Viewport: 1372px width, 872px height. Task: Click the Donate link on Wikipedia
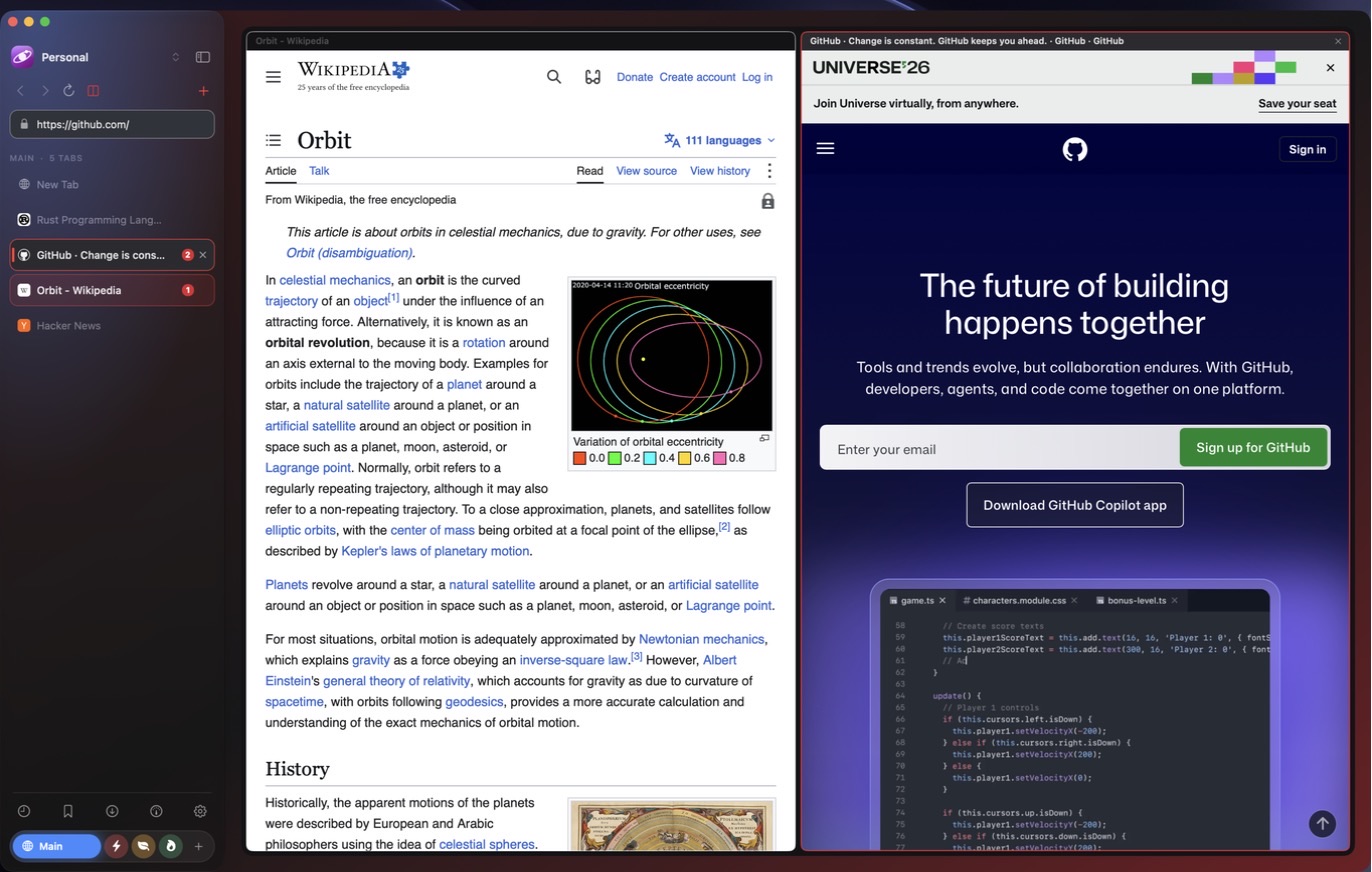635,77
